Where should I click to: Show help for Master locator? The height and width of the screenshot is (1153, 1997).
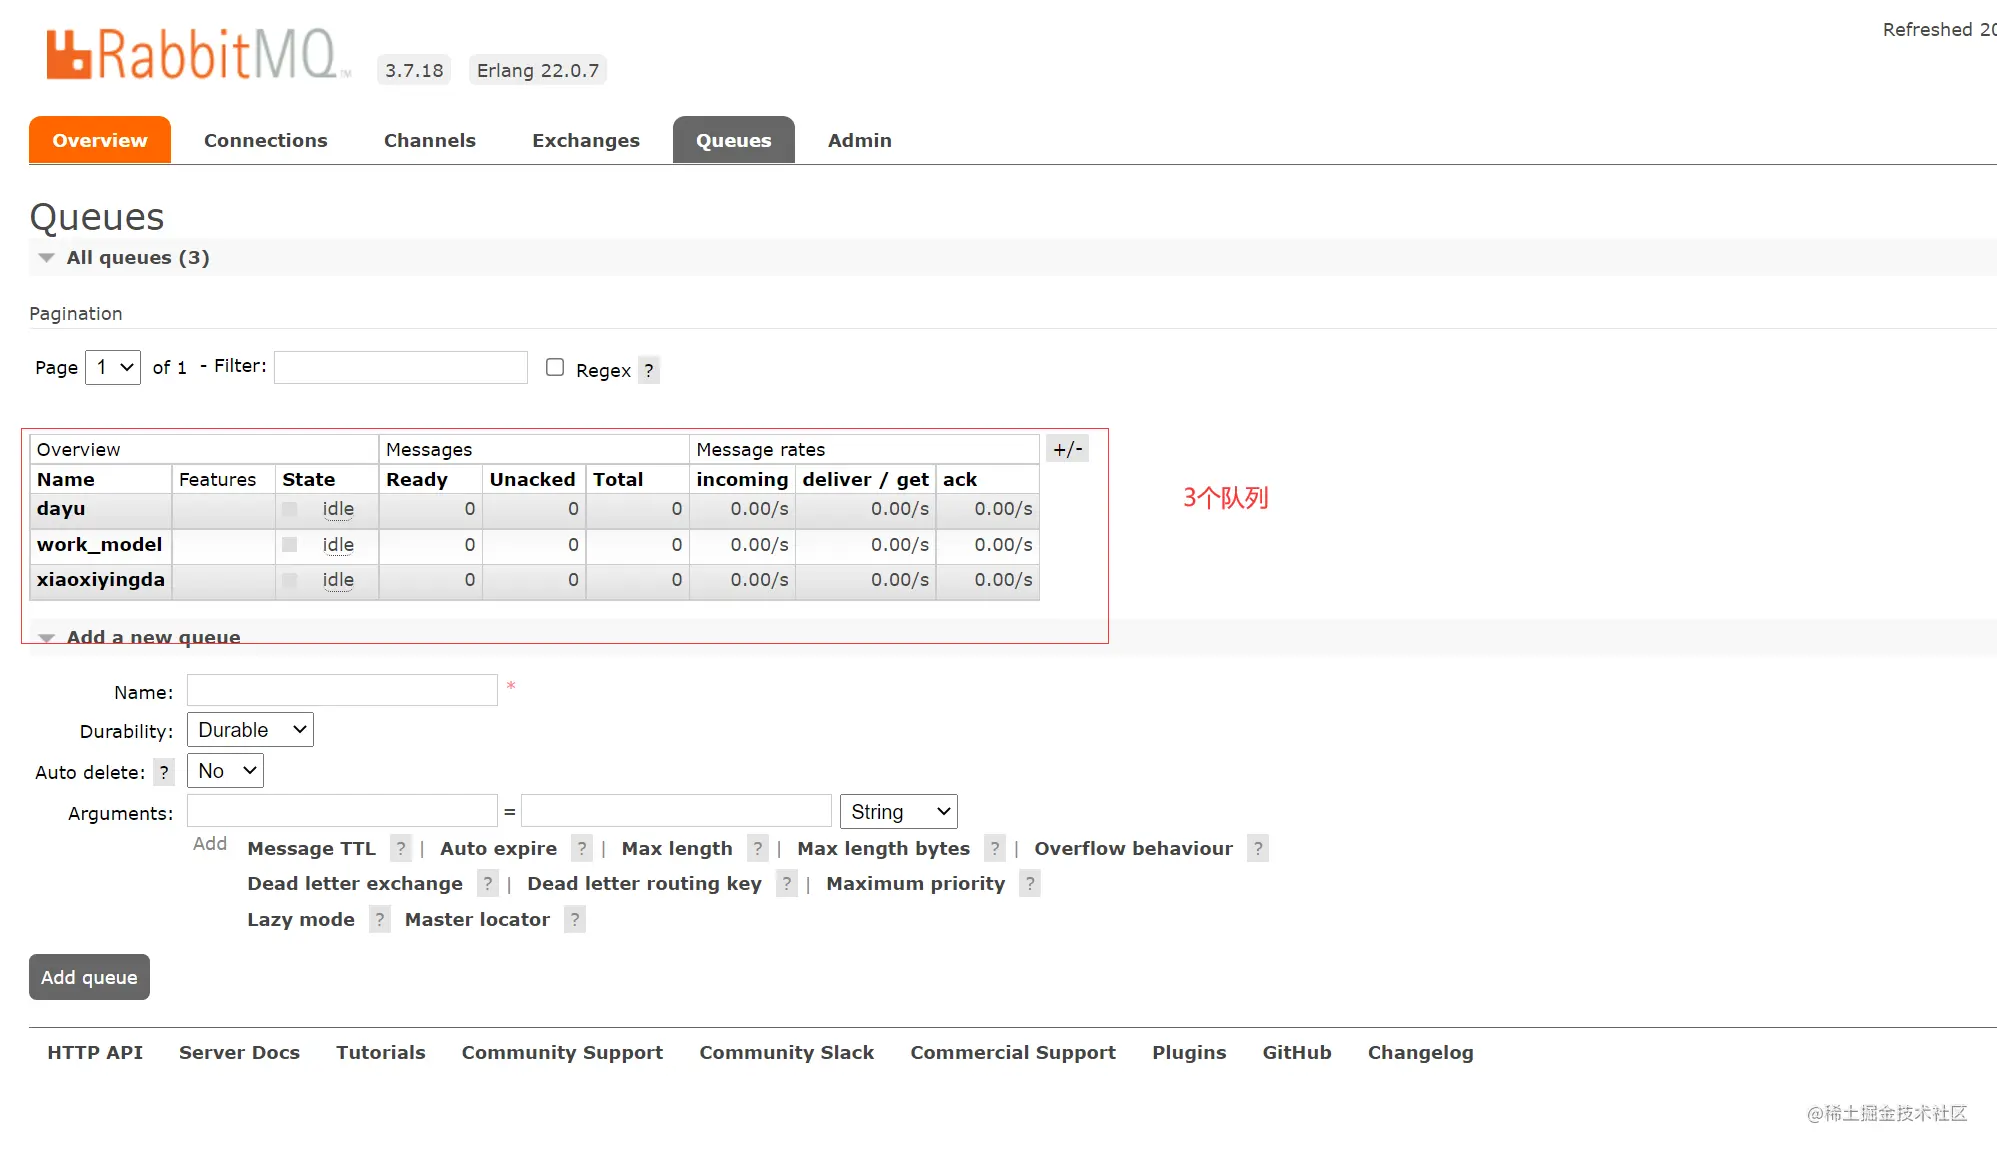click(x=575, y=919)
